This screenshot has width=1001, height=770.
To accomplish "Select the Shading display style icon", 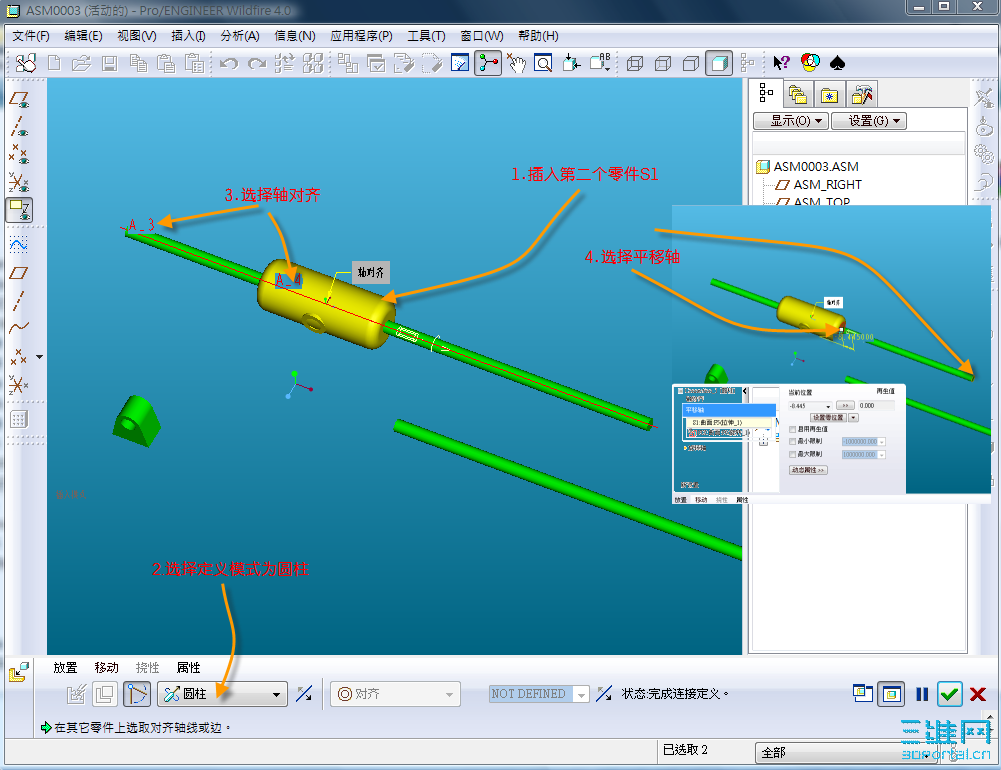I will (x=719, y=63).
